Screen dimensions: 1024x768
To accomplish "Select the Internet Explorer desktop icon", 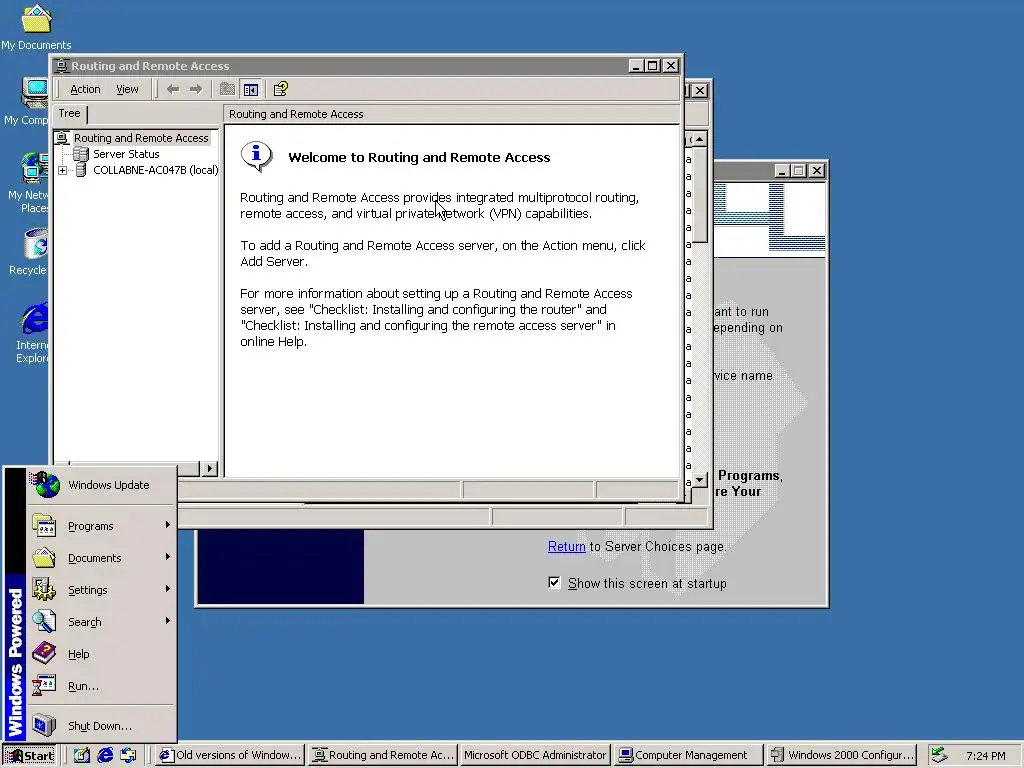I will 31,333.
